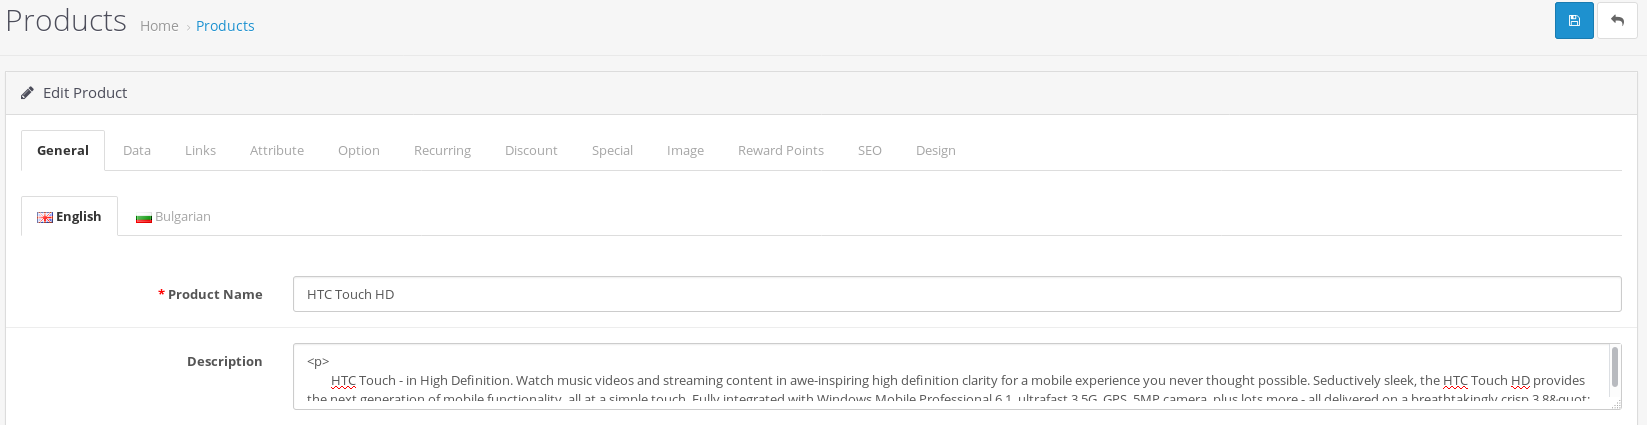The image size is (1647, 425).
Task: Click the Edit Product panel title
Action: [85, 93]
